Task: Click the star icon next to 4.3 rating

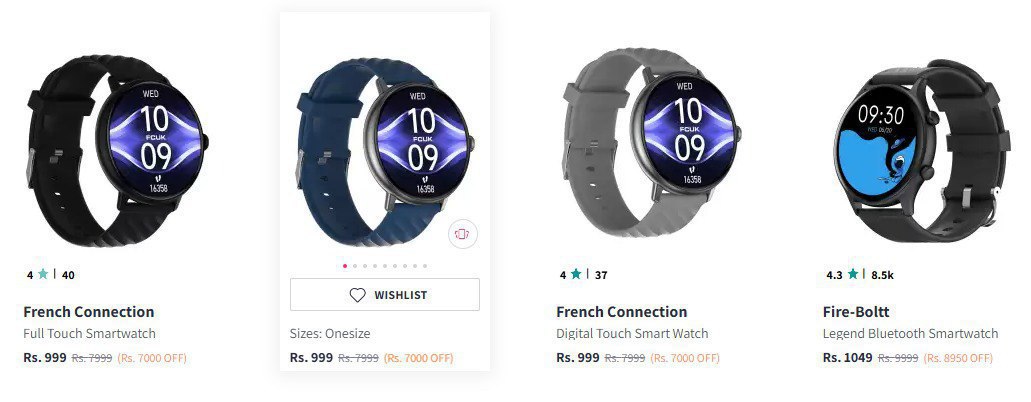Action: [853, 274]
